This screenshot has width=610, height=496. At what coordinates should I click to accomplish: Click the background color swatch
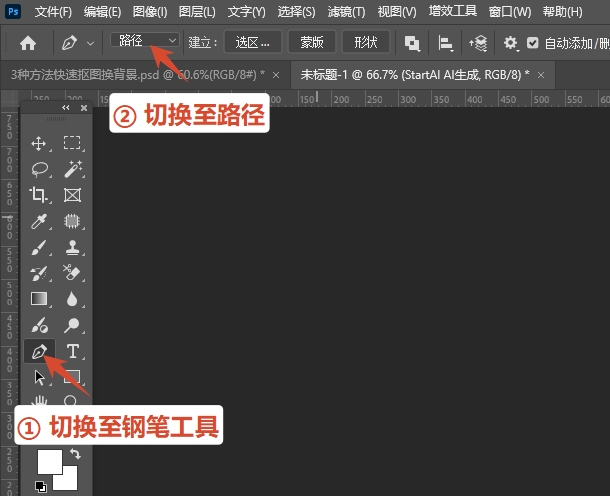click(x=70, y=483)
